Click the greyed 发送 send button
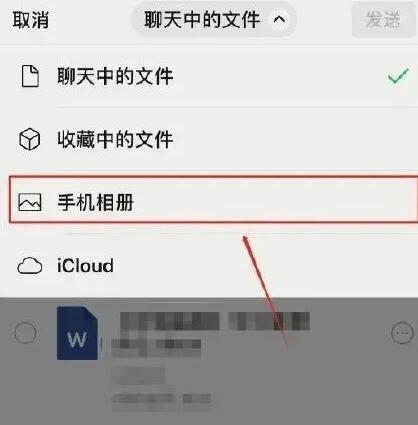The height and width of the screenshot is (425, 418). click(x=383, y=19)
